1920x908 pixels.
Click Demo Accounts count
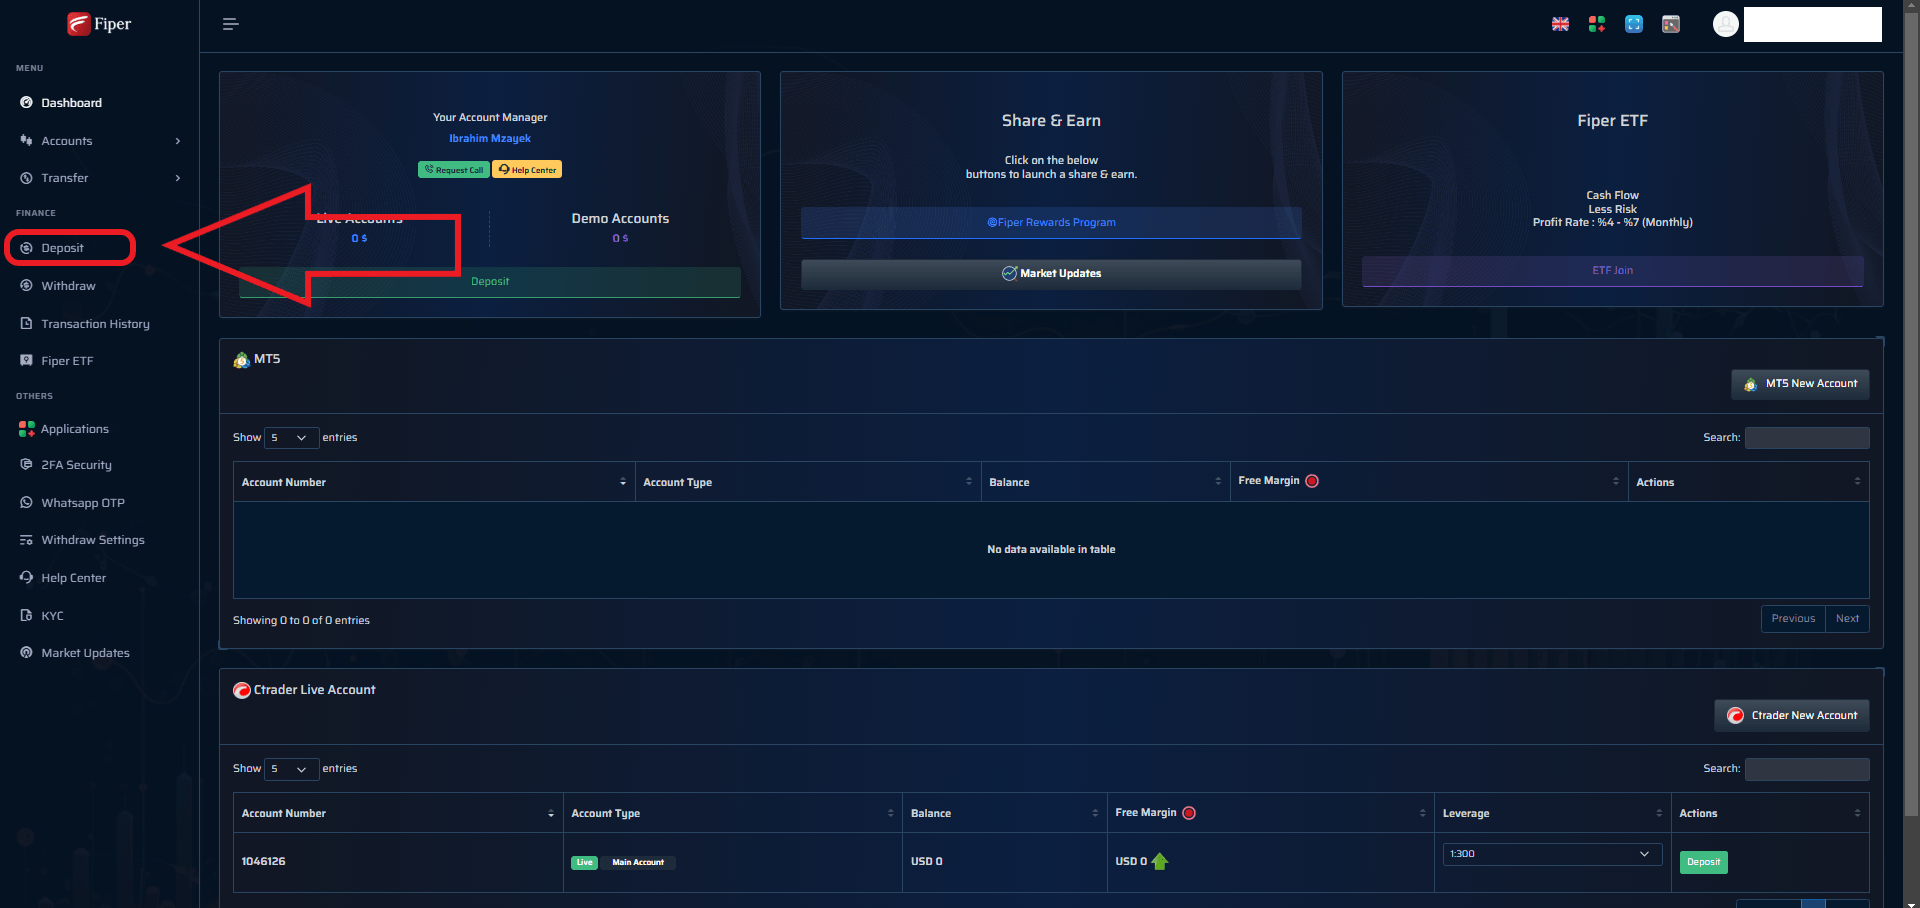click(x=620, y=239)
